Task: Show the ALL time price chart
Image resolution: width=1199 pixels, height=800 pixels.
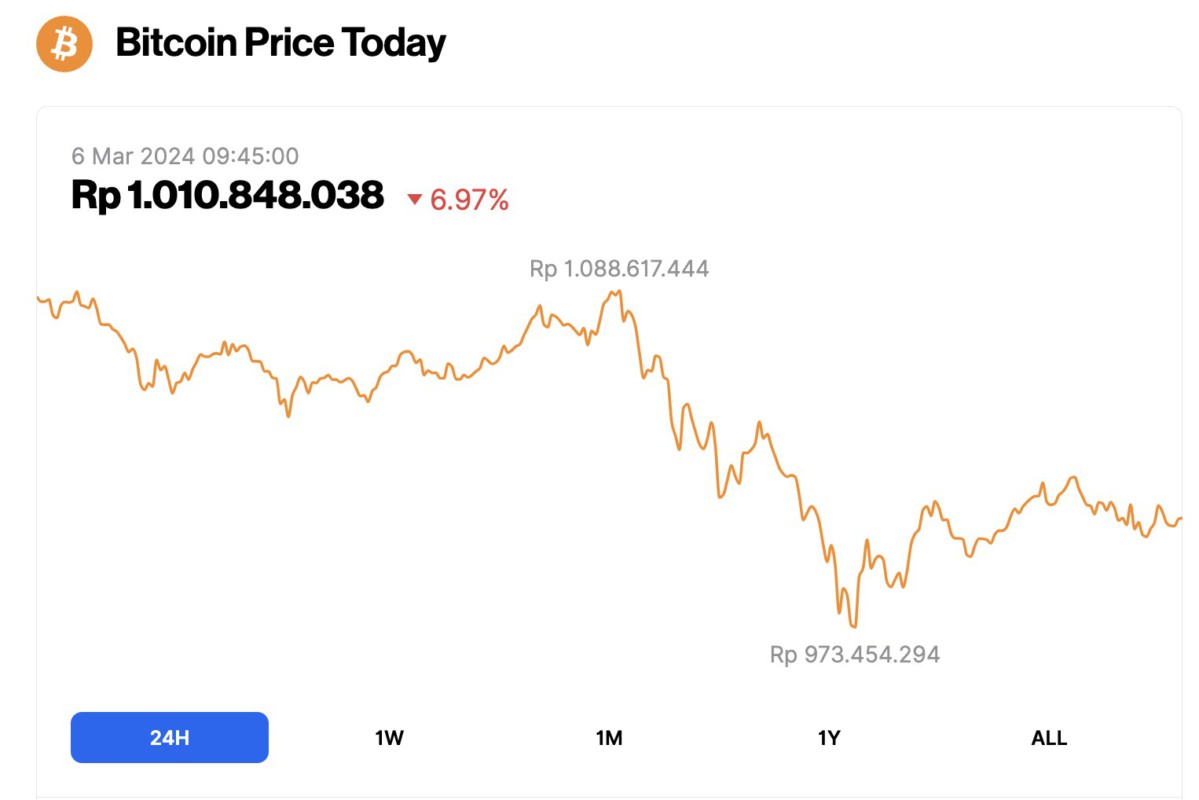Action: coord(1048,737)
